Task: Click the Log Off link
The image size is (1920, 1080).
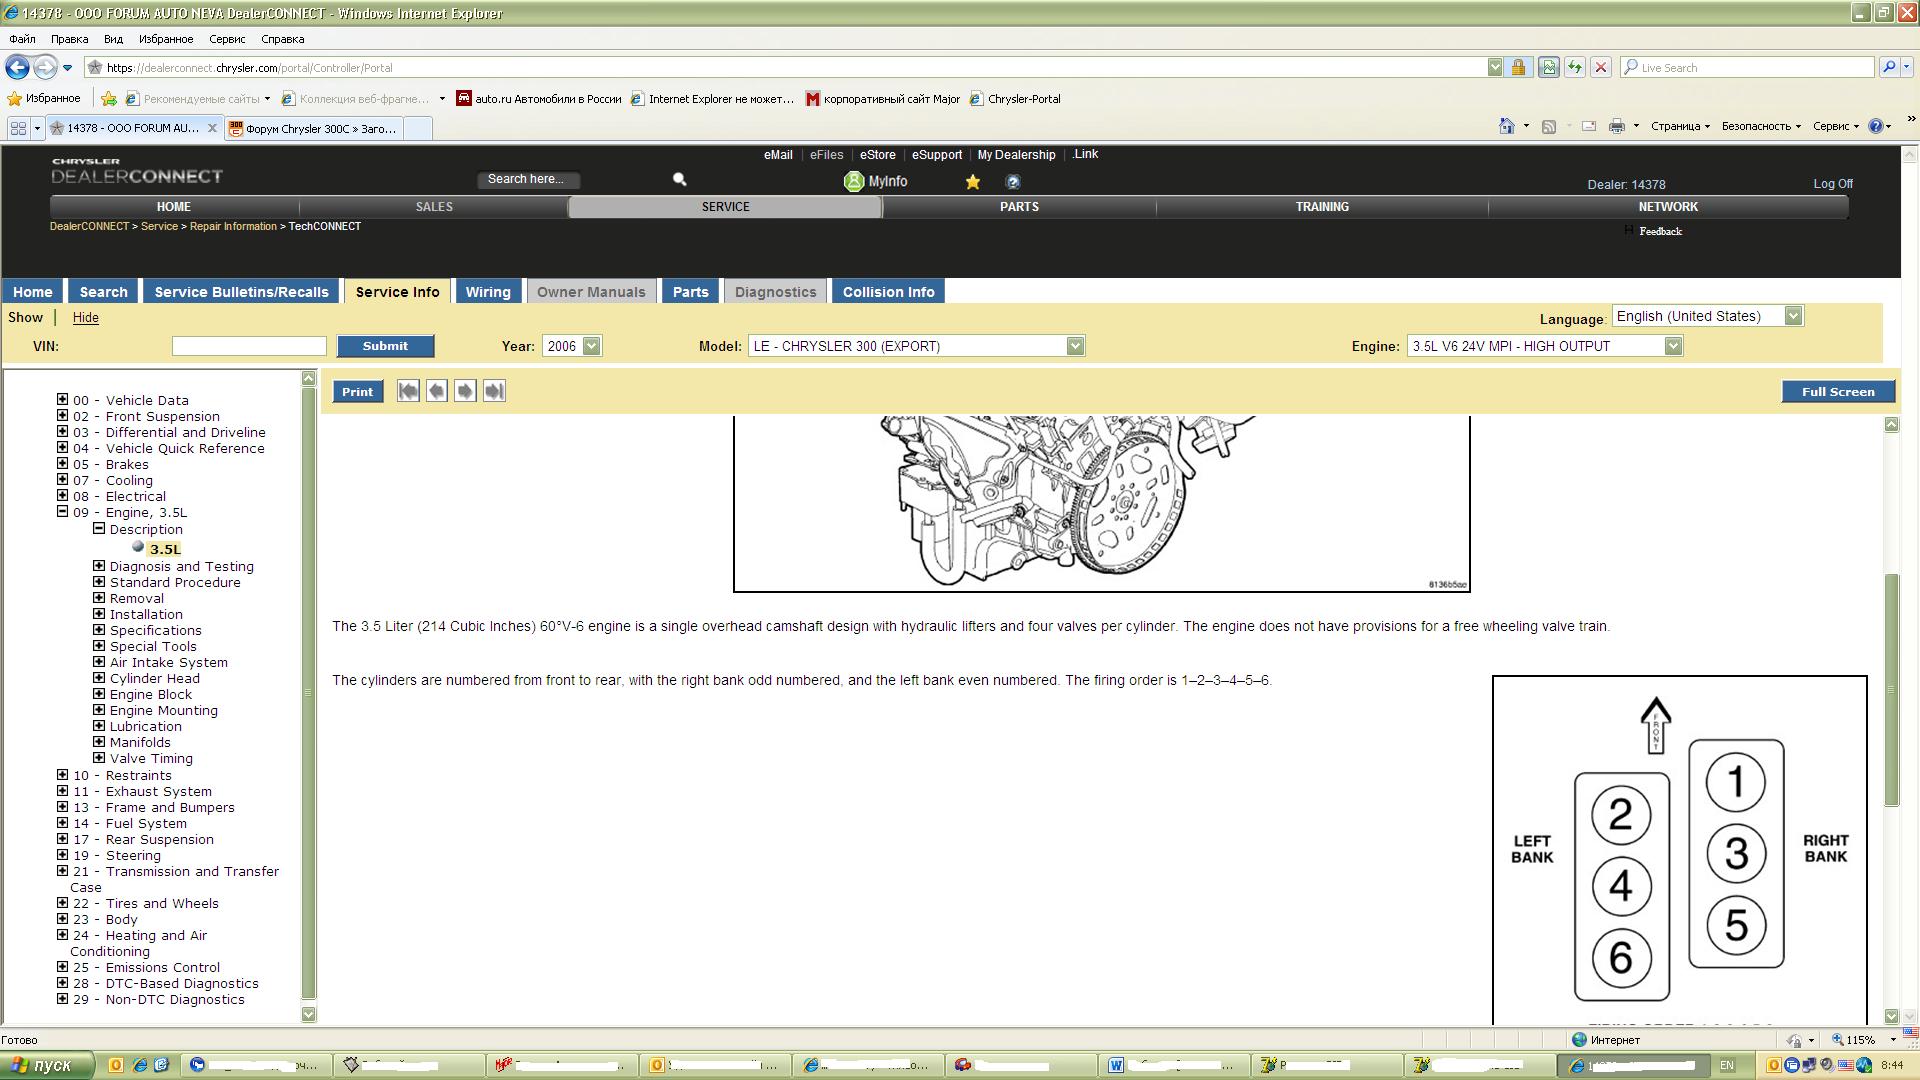Action: click(1833, 184)
